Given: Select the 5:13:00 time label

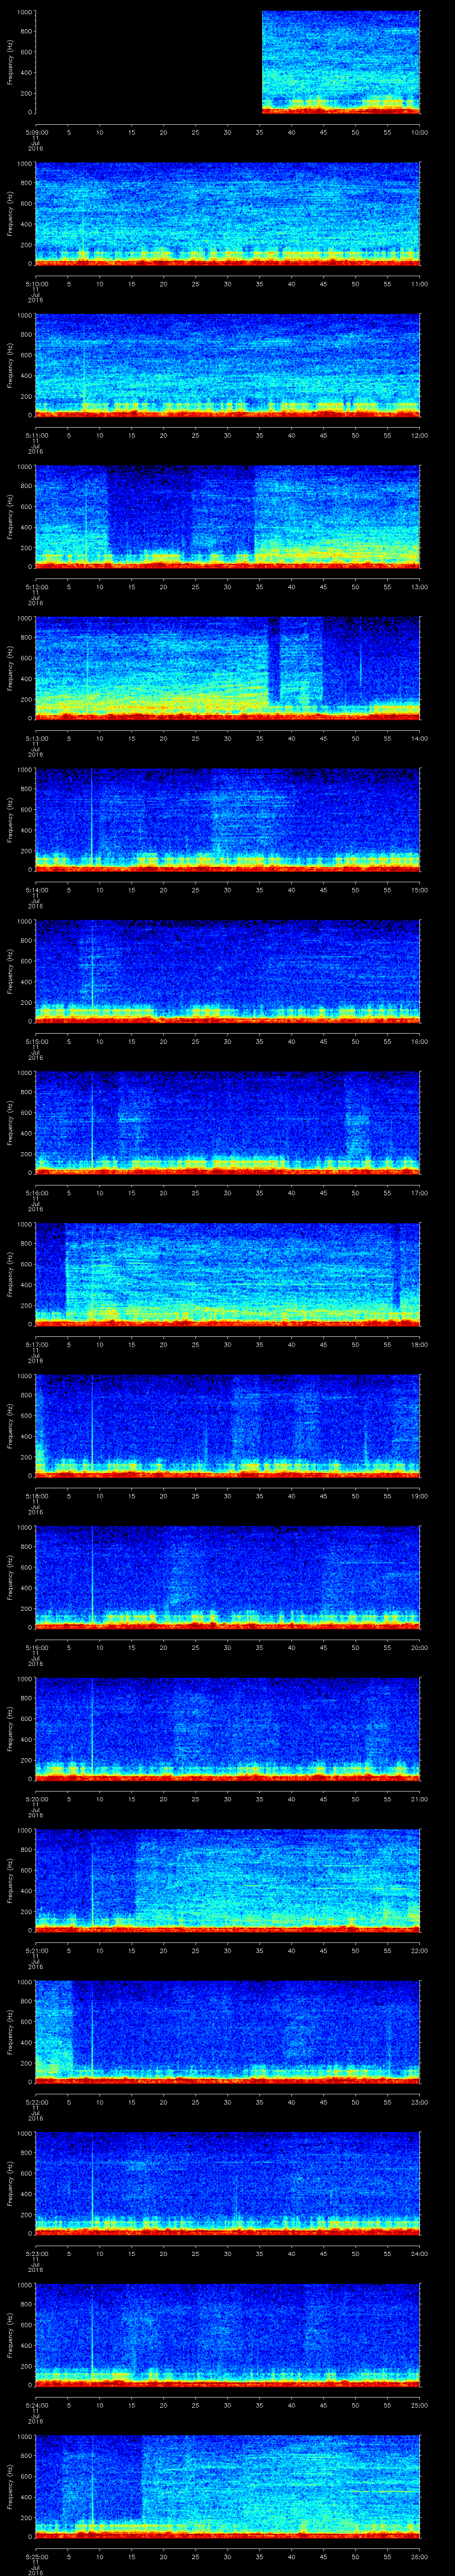Looking at the screenshot, I should (x=36, y=738).
